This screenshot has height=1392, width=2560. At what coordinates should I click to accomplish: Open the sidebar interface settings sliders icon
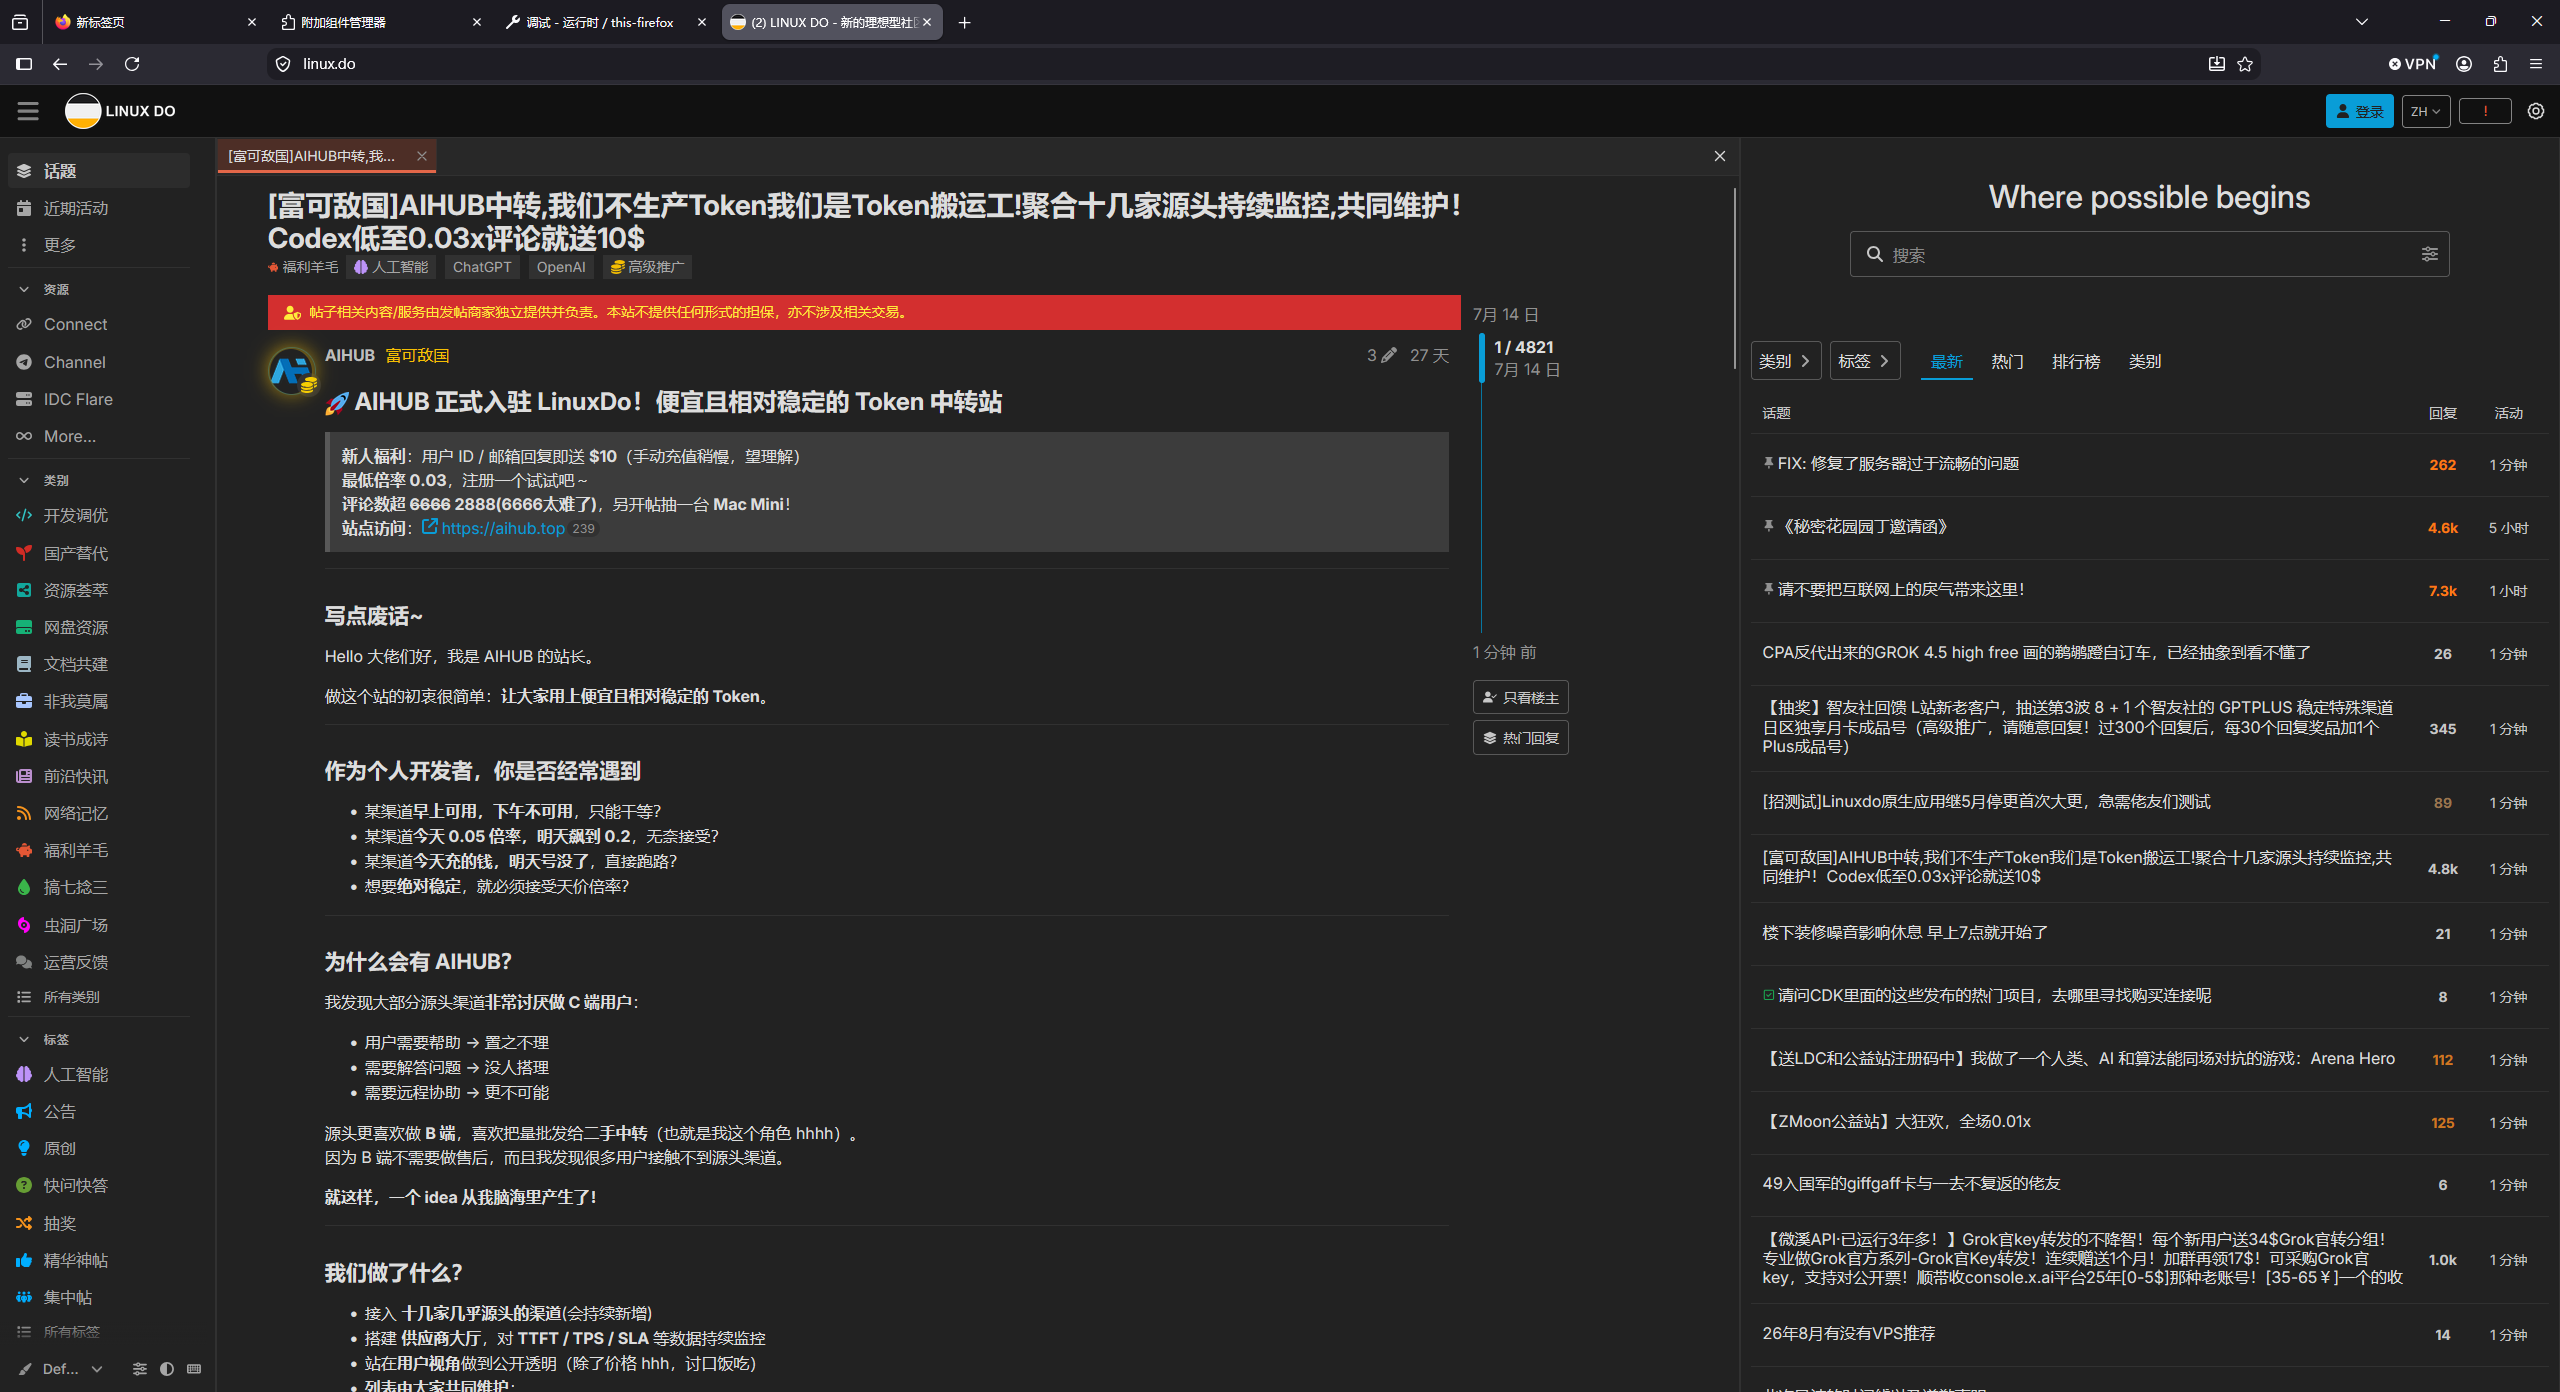tap(140, 1368)
